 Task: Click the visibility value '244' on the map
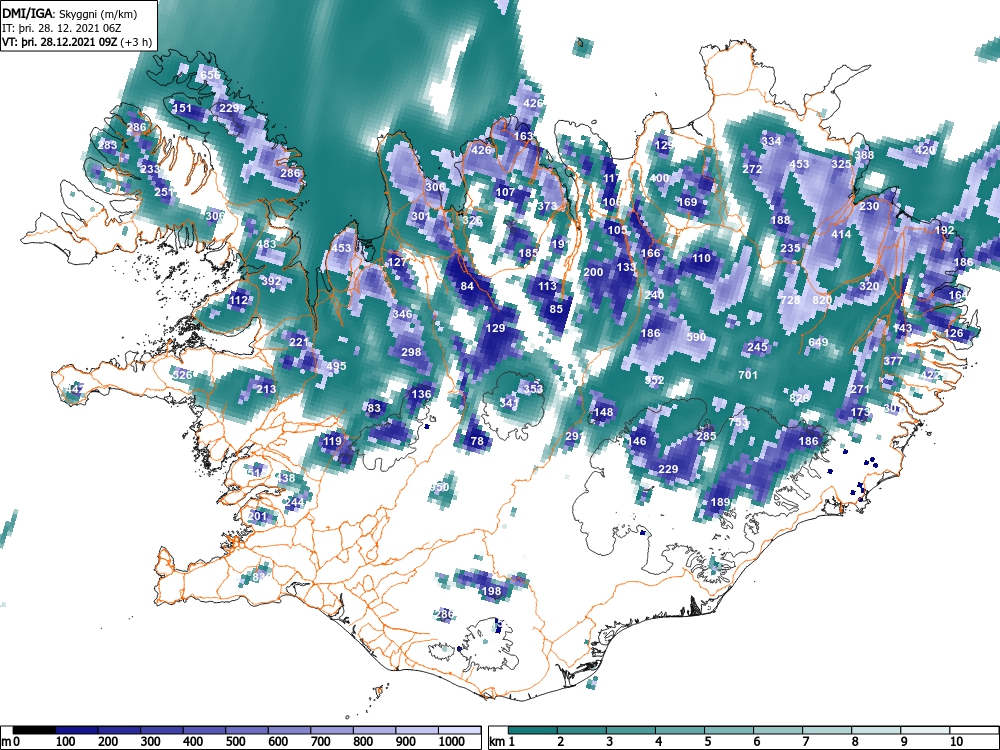click(x=294, y=502)
